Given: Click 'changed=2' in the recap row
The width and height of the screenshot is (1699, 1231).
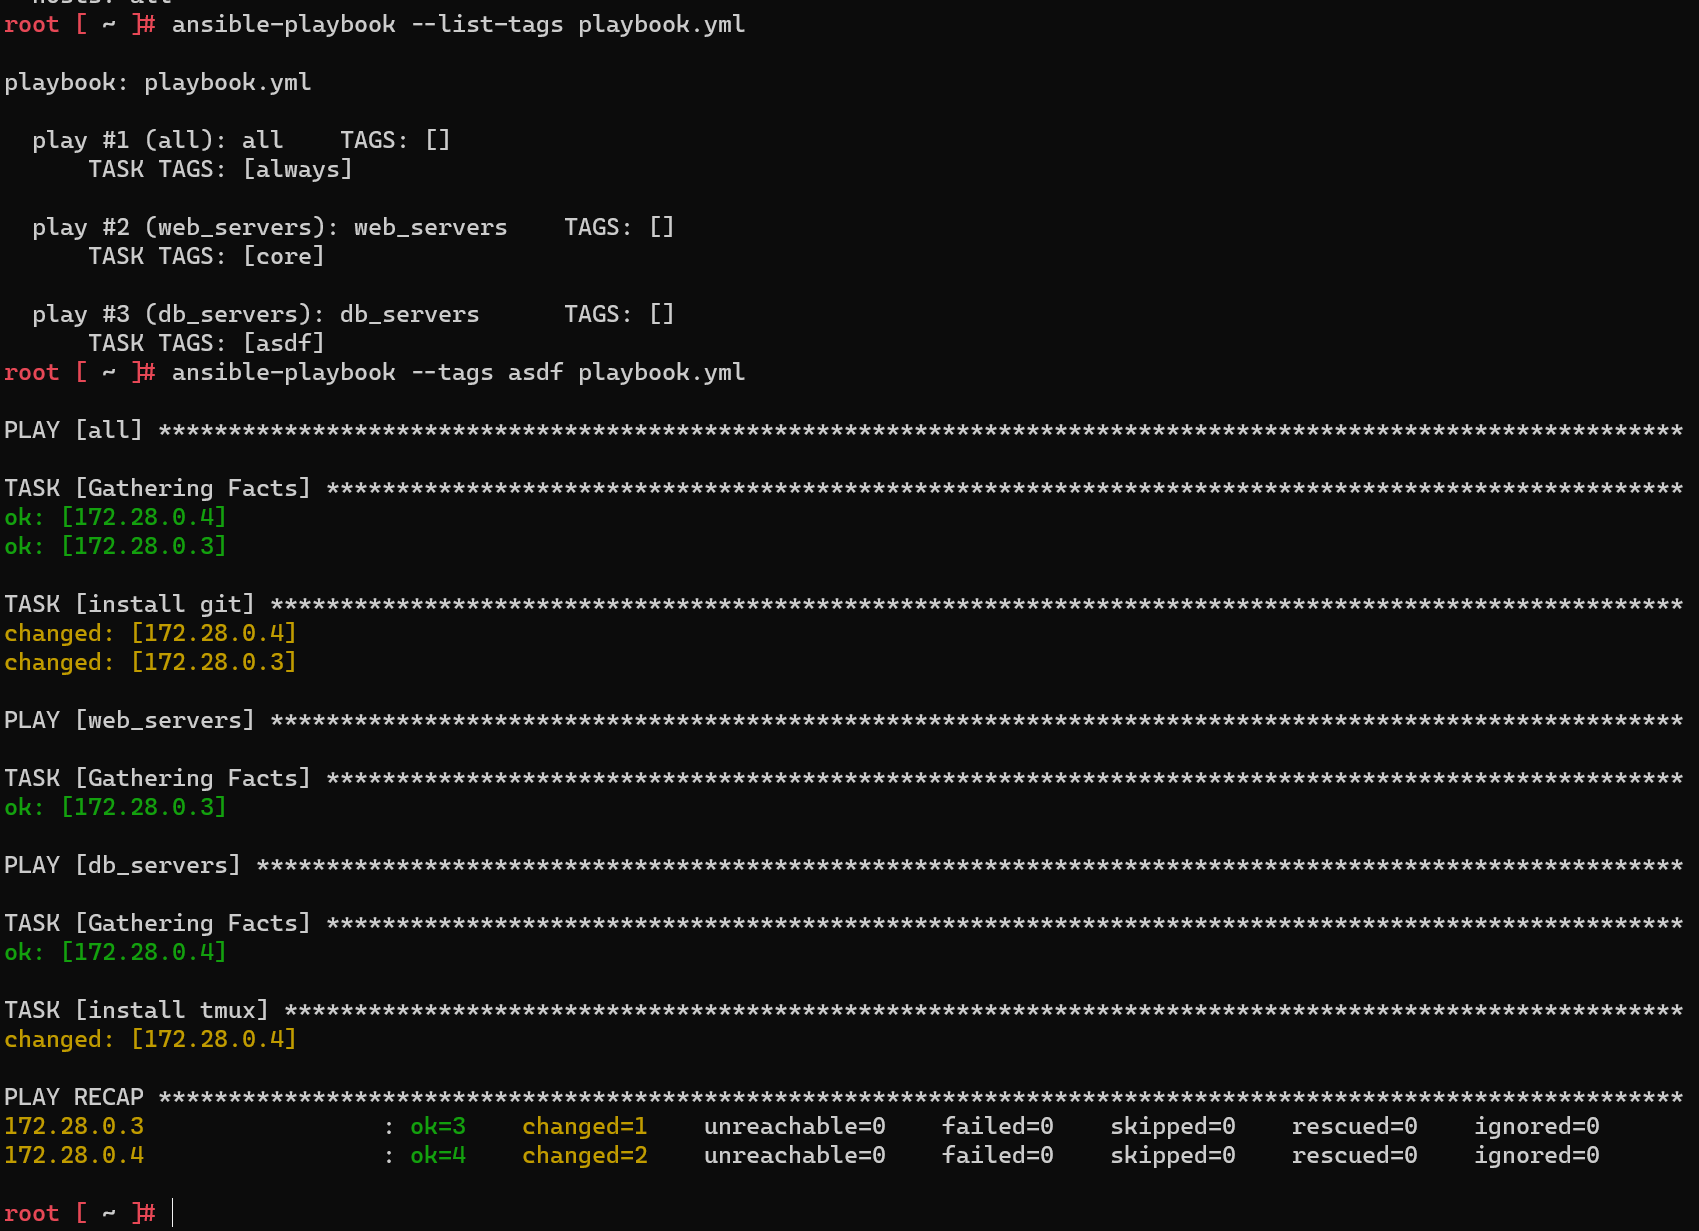Looking at the screenshot, I should coord(585,1155).
